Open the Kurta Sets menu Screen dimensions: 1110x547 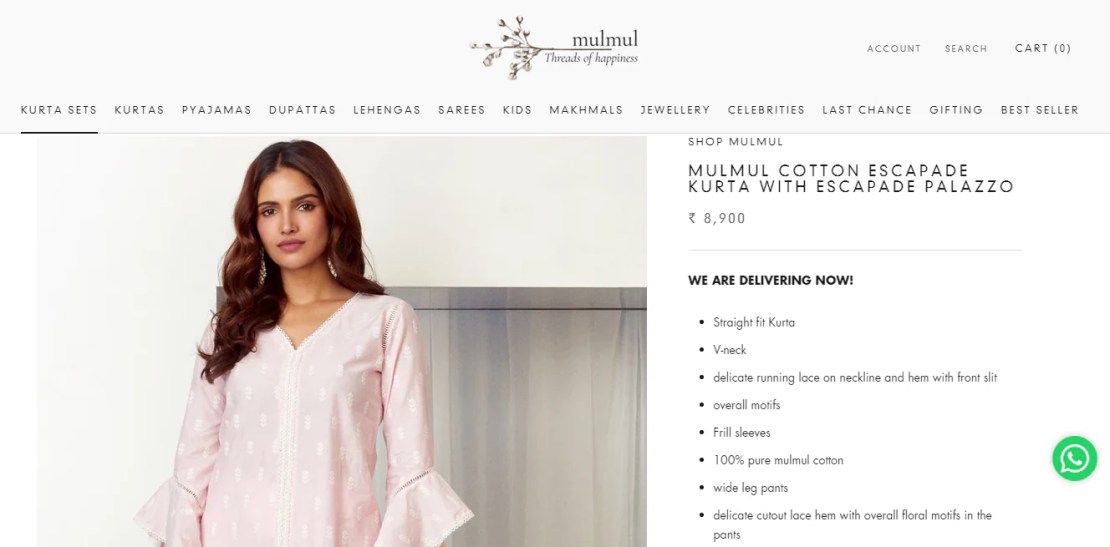tap(59, 110)
